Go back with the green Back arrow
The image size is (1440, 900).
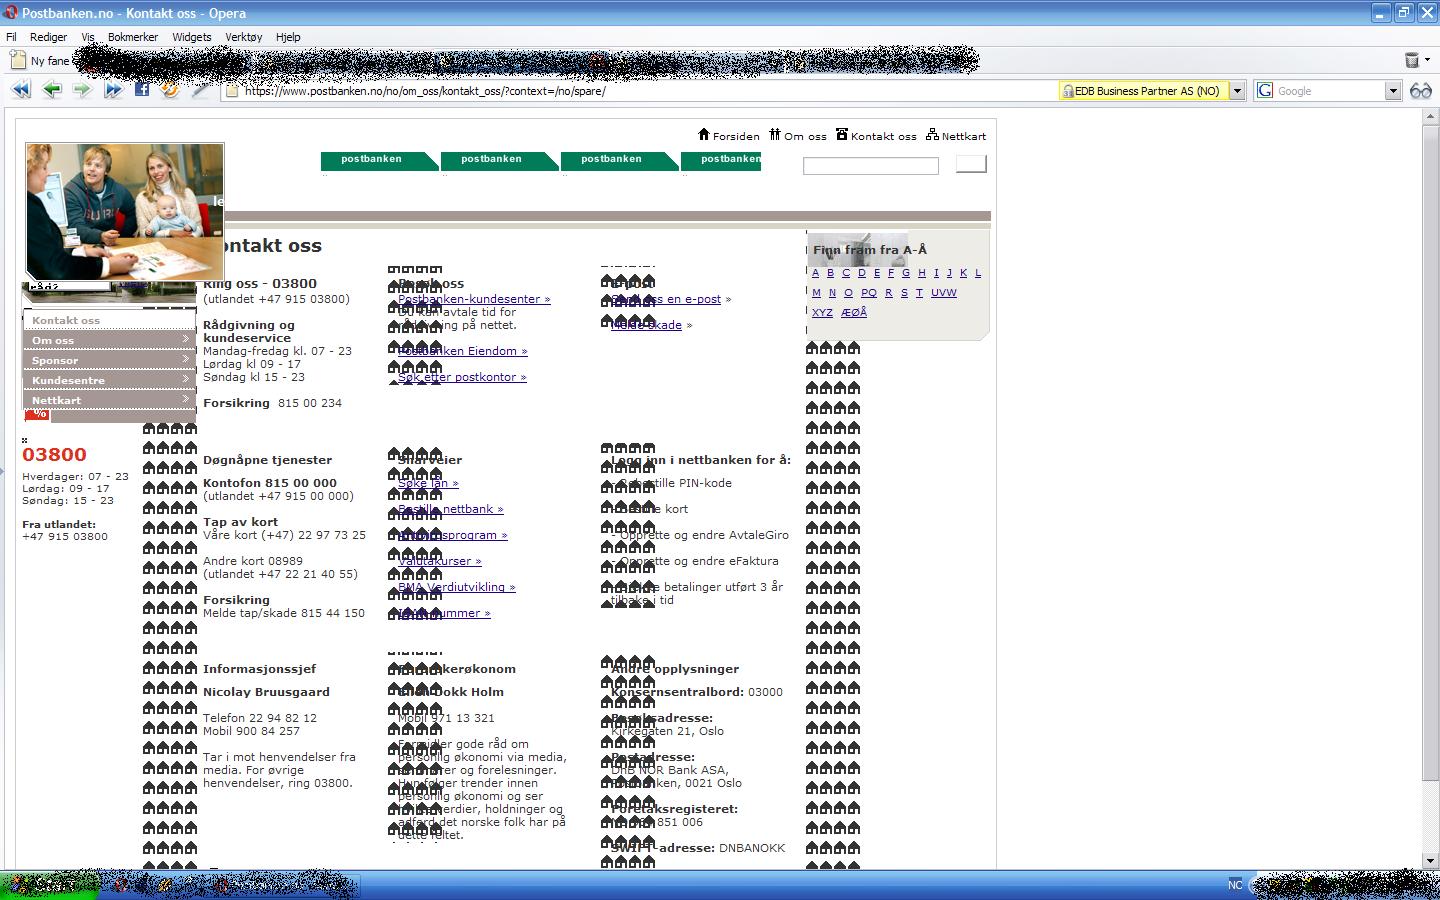(52, 90)
